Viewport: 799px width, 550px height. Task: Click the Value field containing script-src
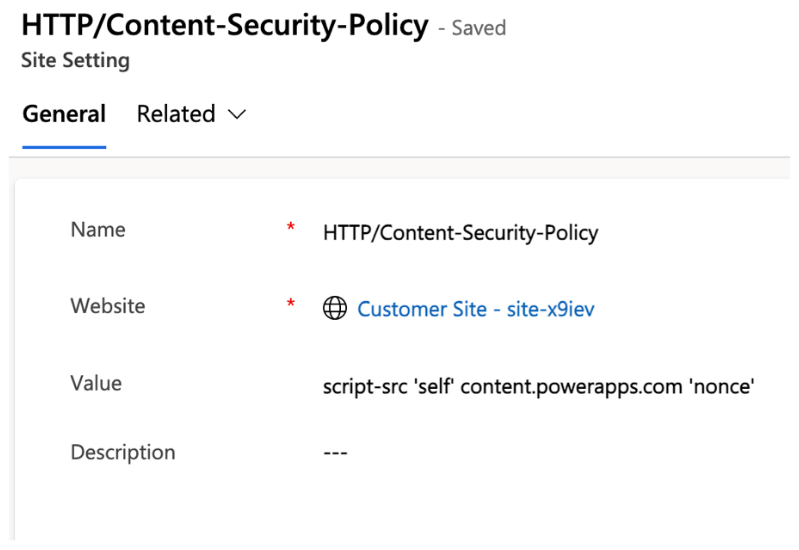539,386
